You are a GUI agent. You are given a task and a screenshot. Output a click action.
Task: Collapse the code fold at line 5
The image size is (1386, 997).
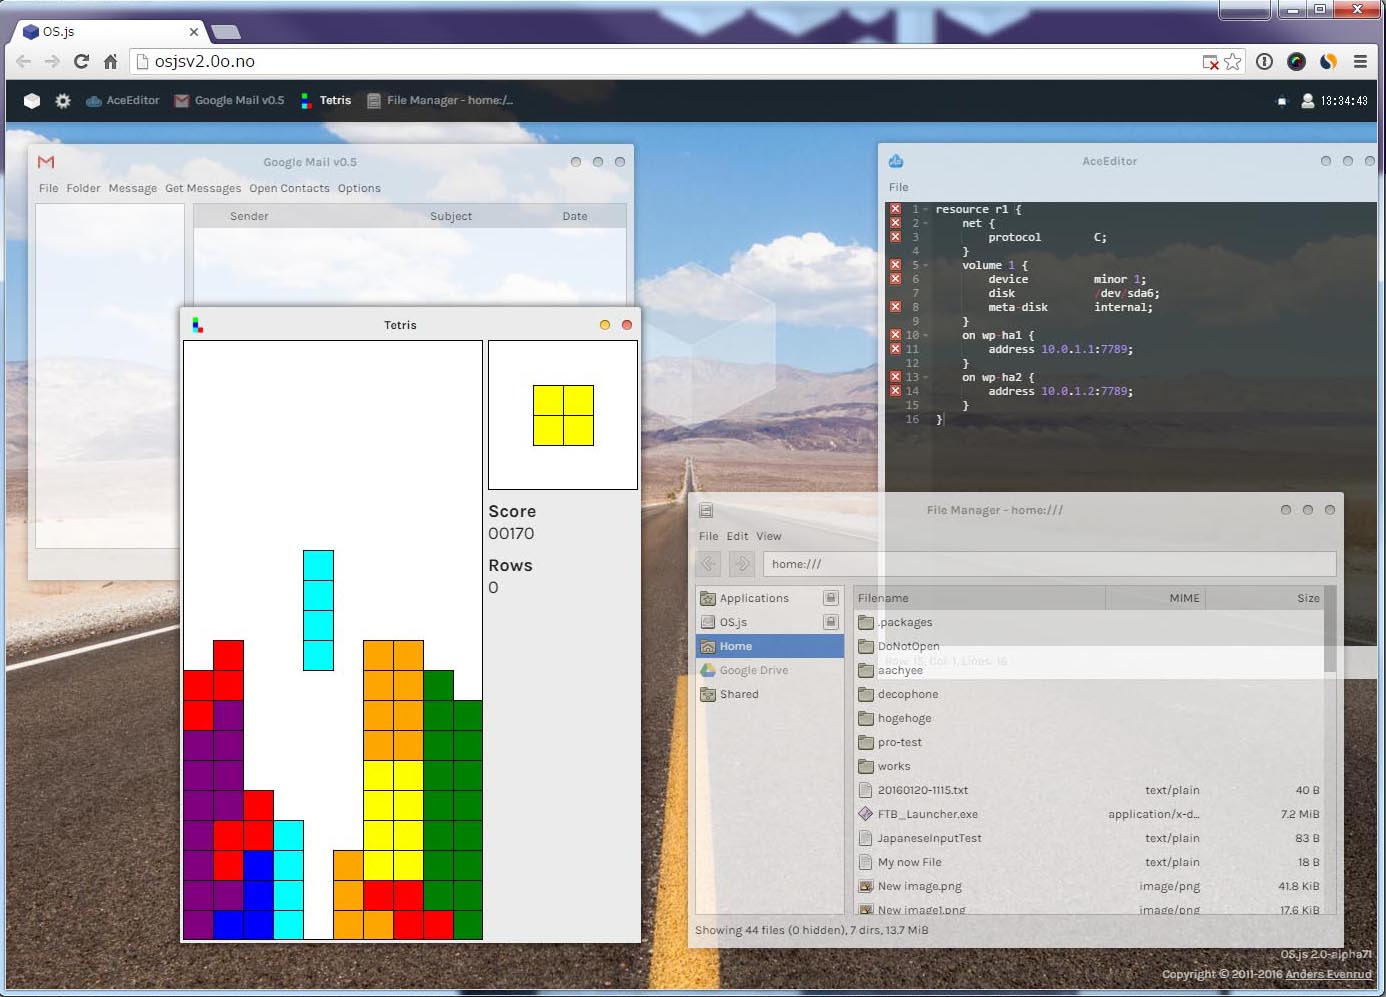[927, 266]
